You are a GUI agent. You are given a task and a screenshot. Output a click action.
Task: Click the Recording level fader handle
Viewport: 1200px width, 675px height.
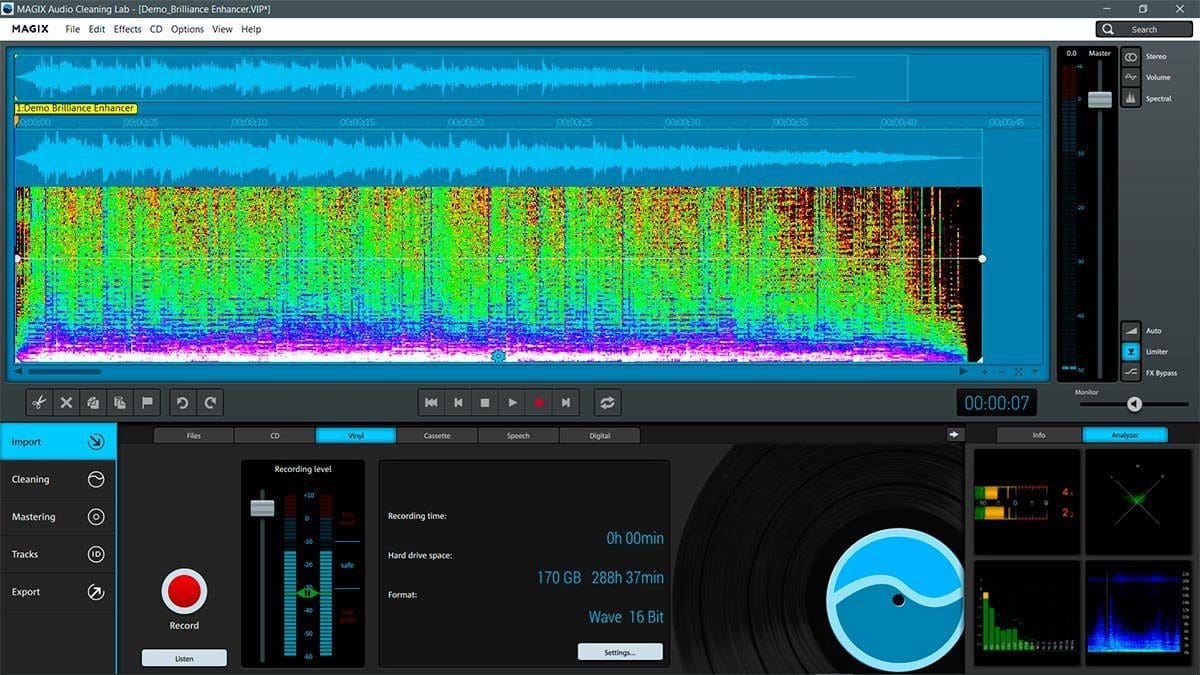point(262,508)
